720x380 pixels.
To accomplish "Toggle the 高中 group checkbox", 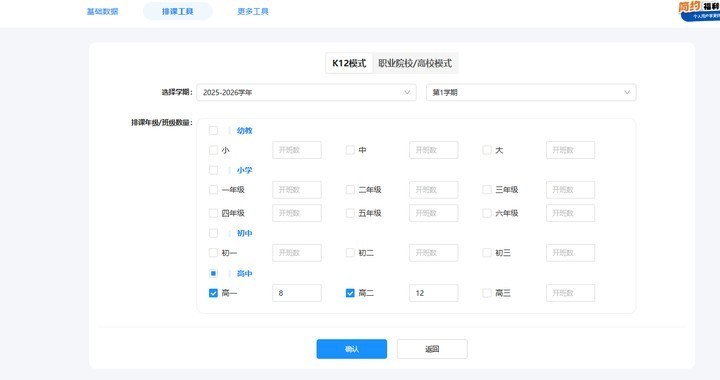I will click(x=213, y=274).
